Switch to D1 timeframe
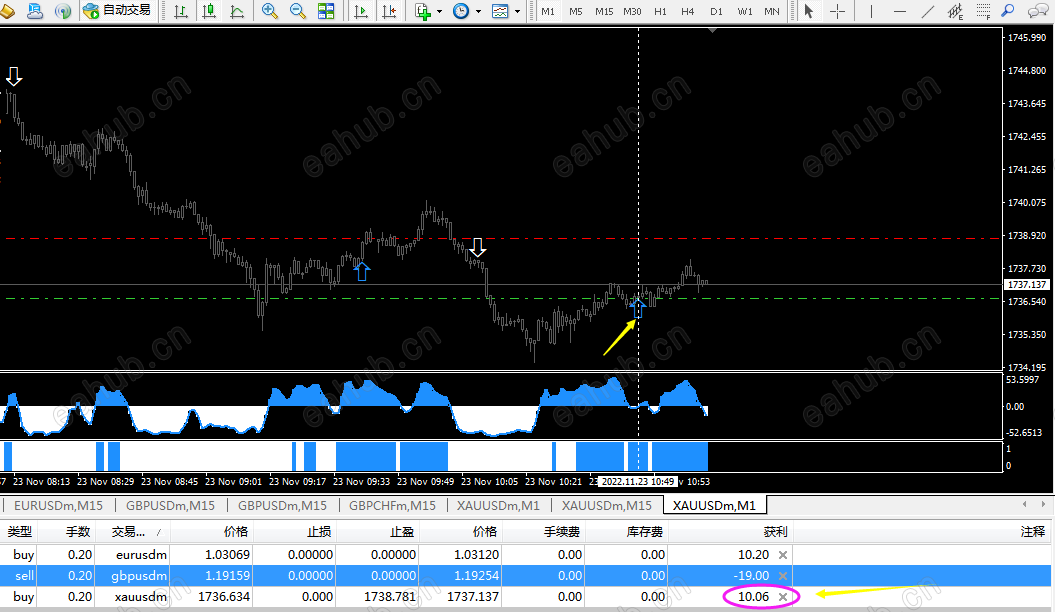The width and height of the screenshot is (1055, 612). coord(716,11)
